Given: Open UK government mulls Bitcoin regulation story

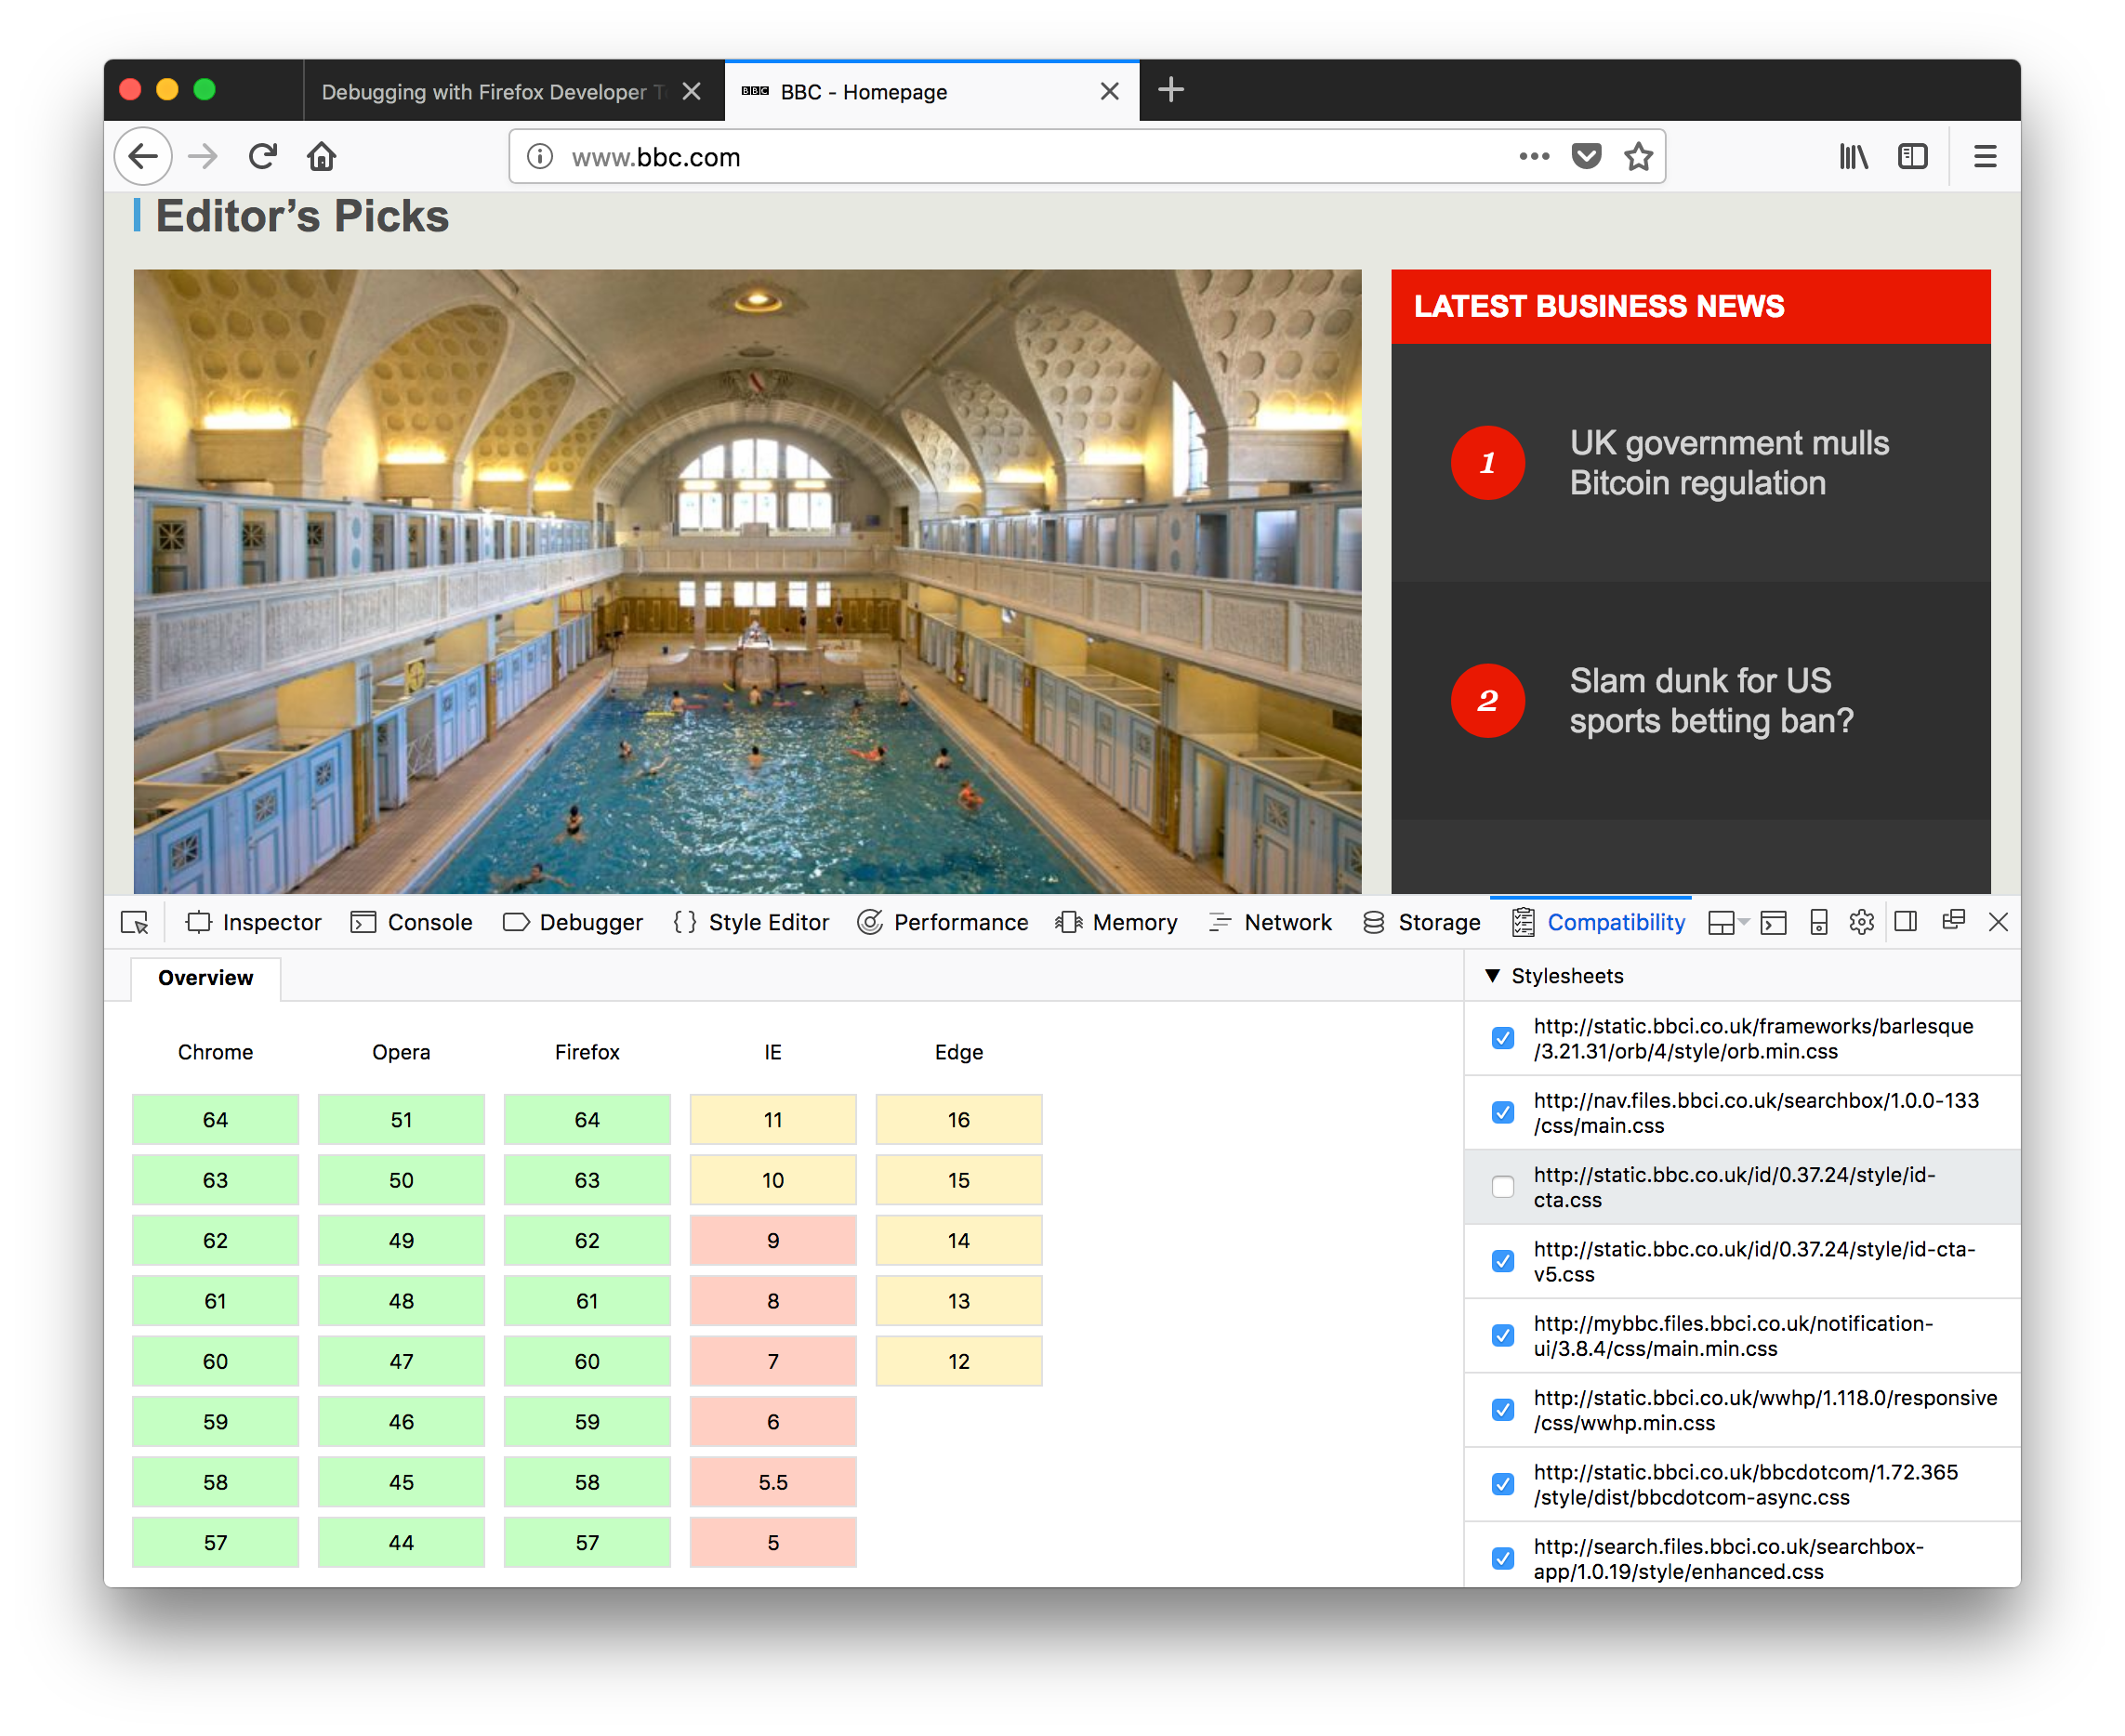Looking at the screenshot, I should [x=1728, y=463].
